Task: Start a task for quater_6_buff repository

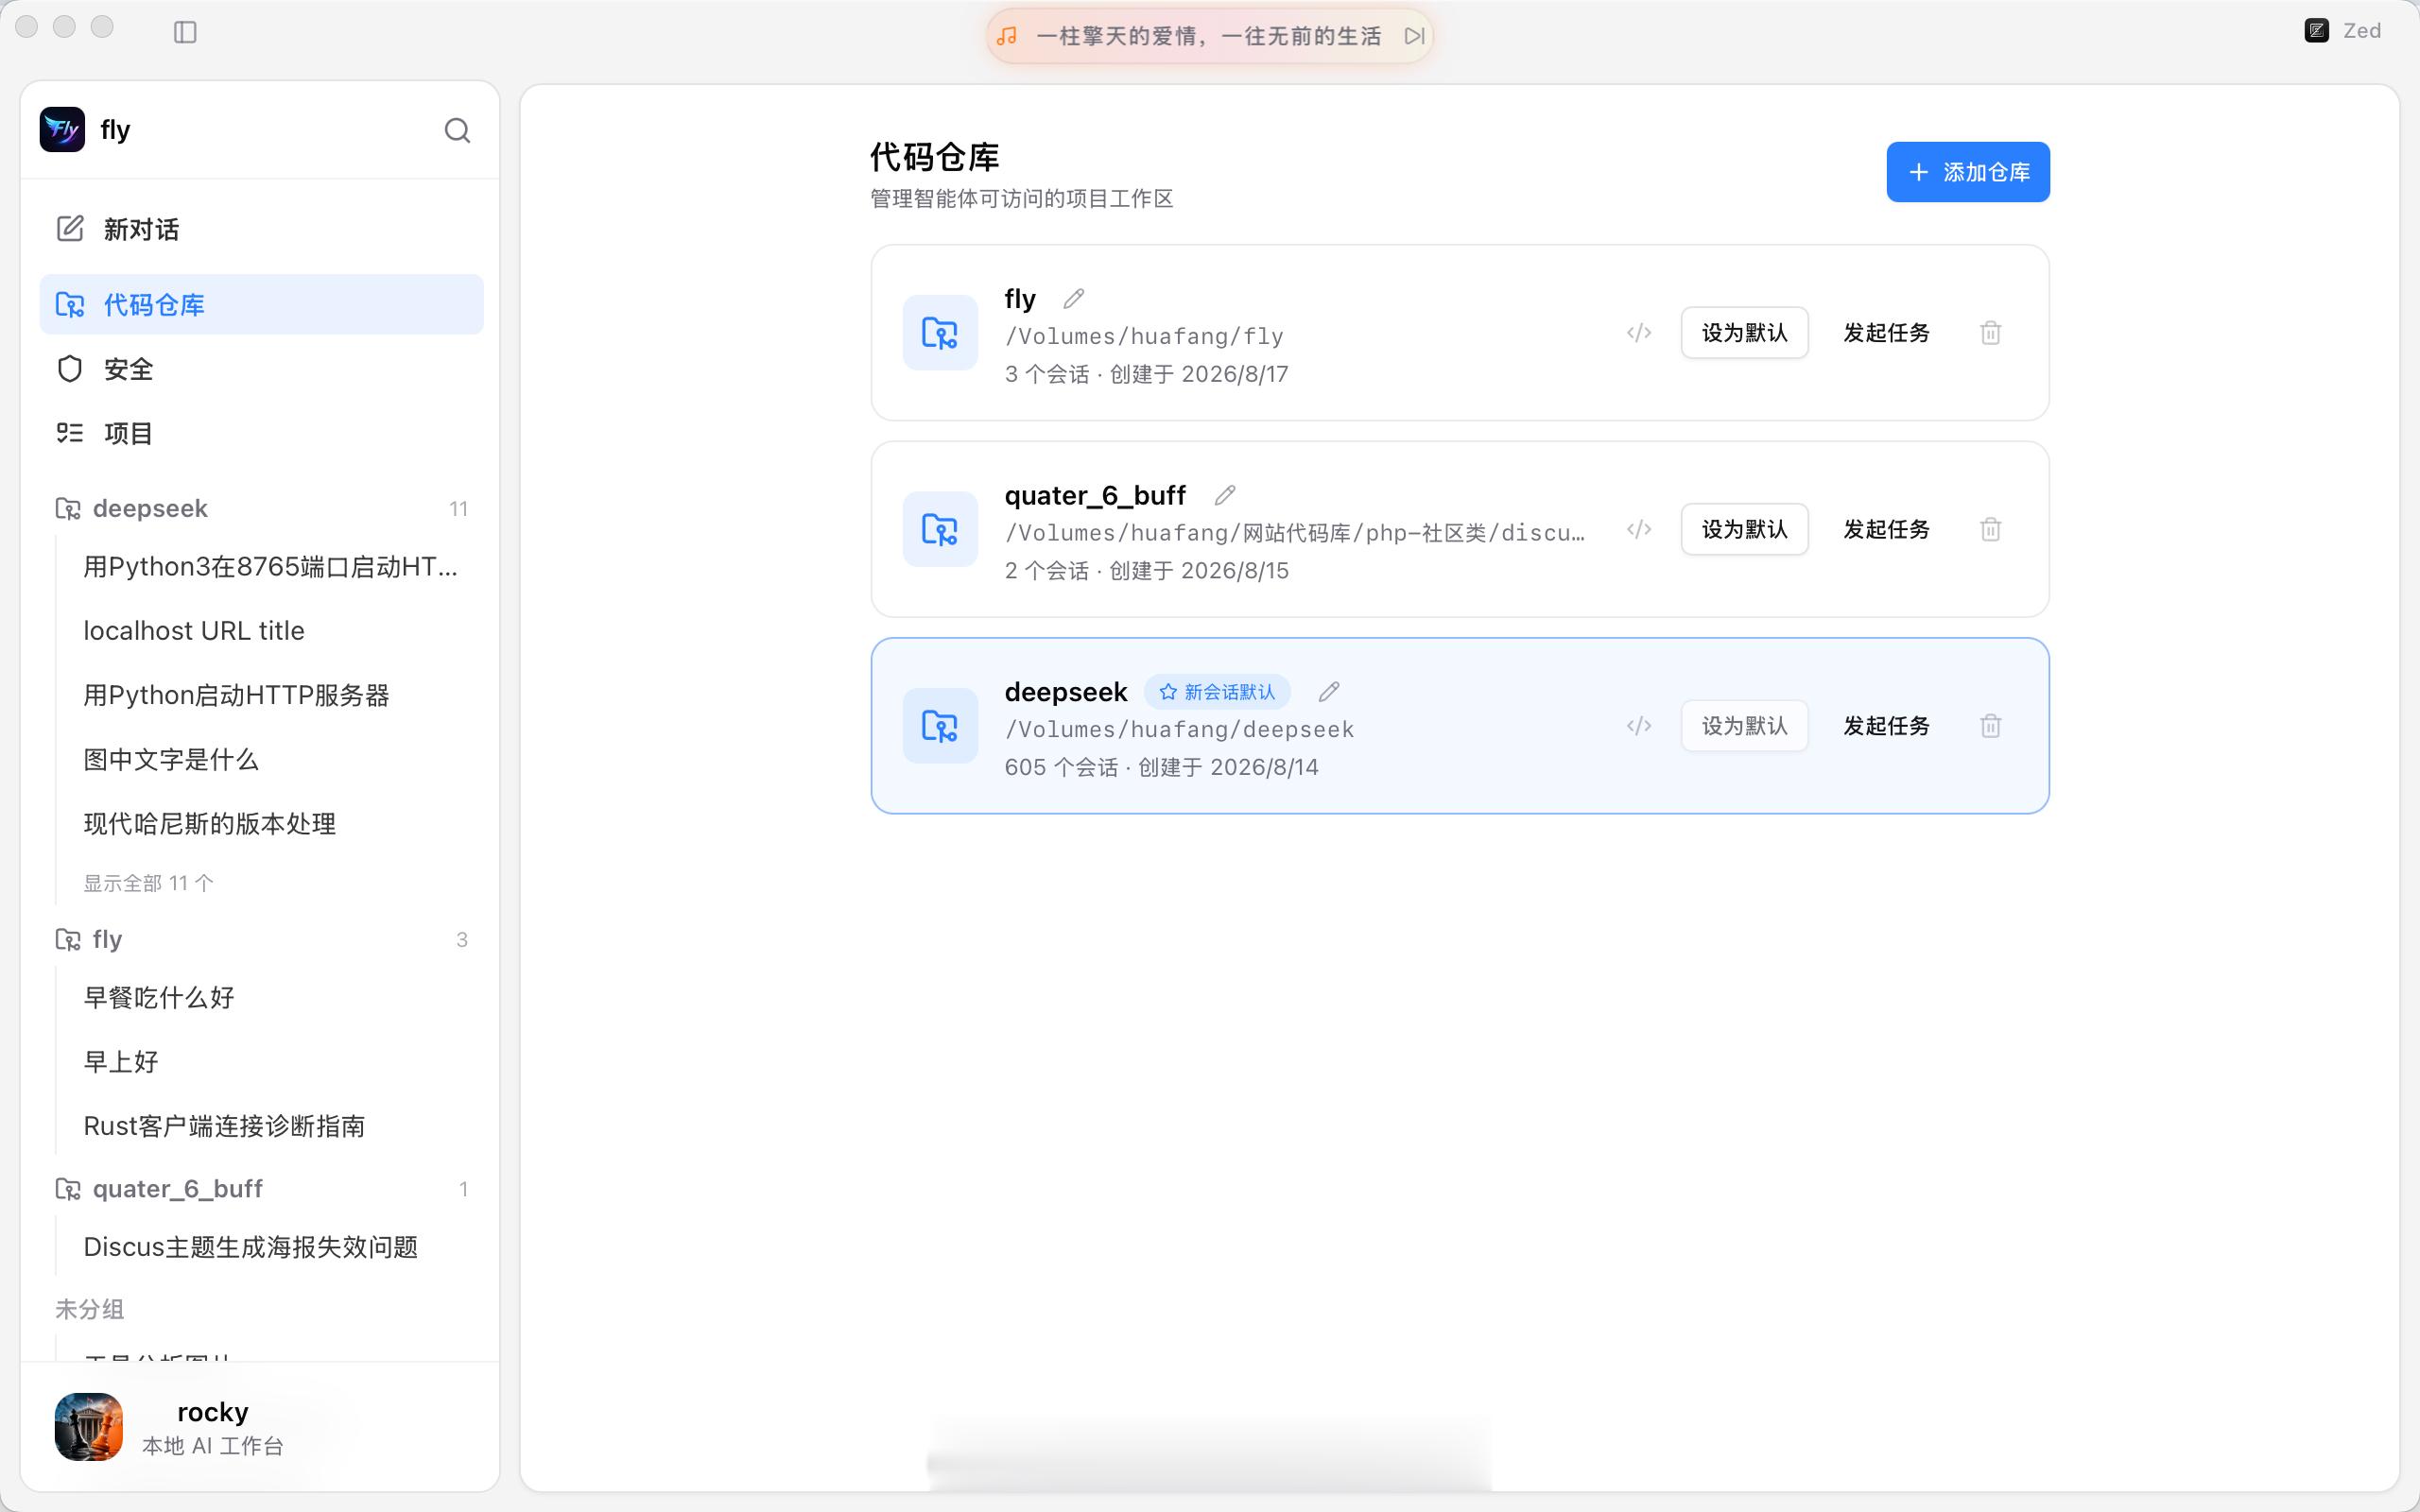Action: coord(1886,529)
